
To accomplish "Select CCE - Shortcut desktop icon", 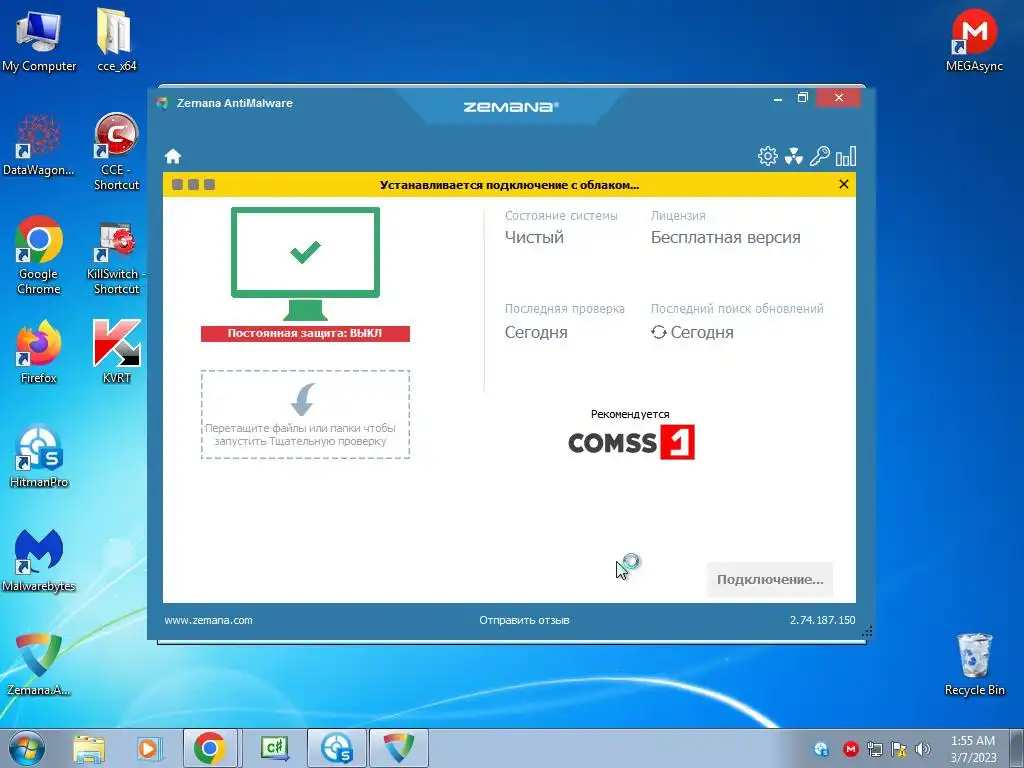I will [x=116, y=152].
